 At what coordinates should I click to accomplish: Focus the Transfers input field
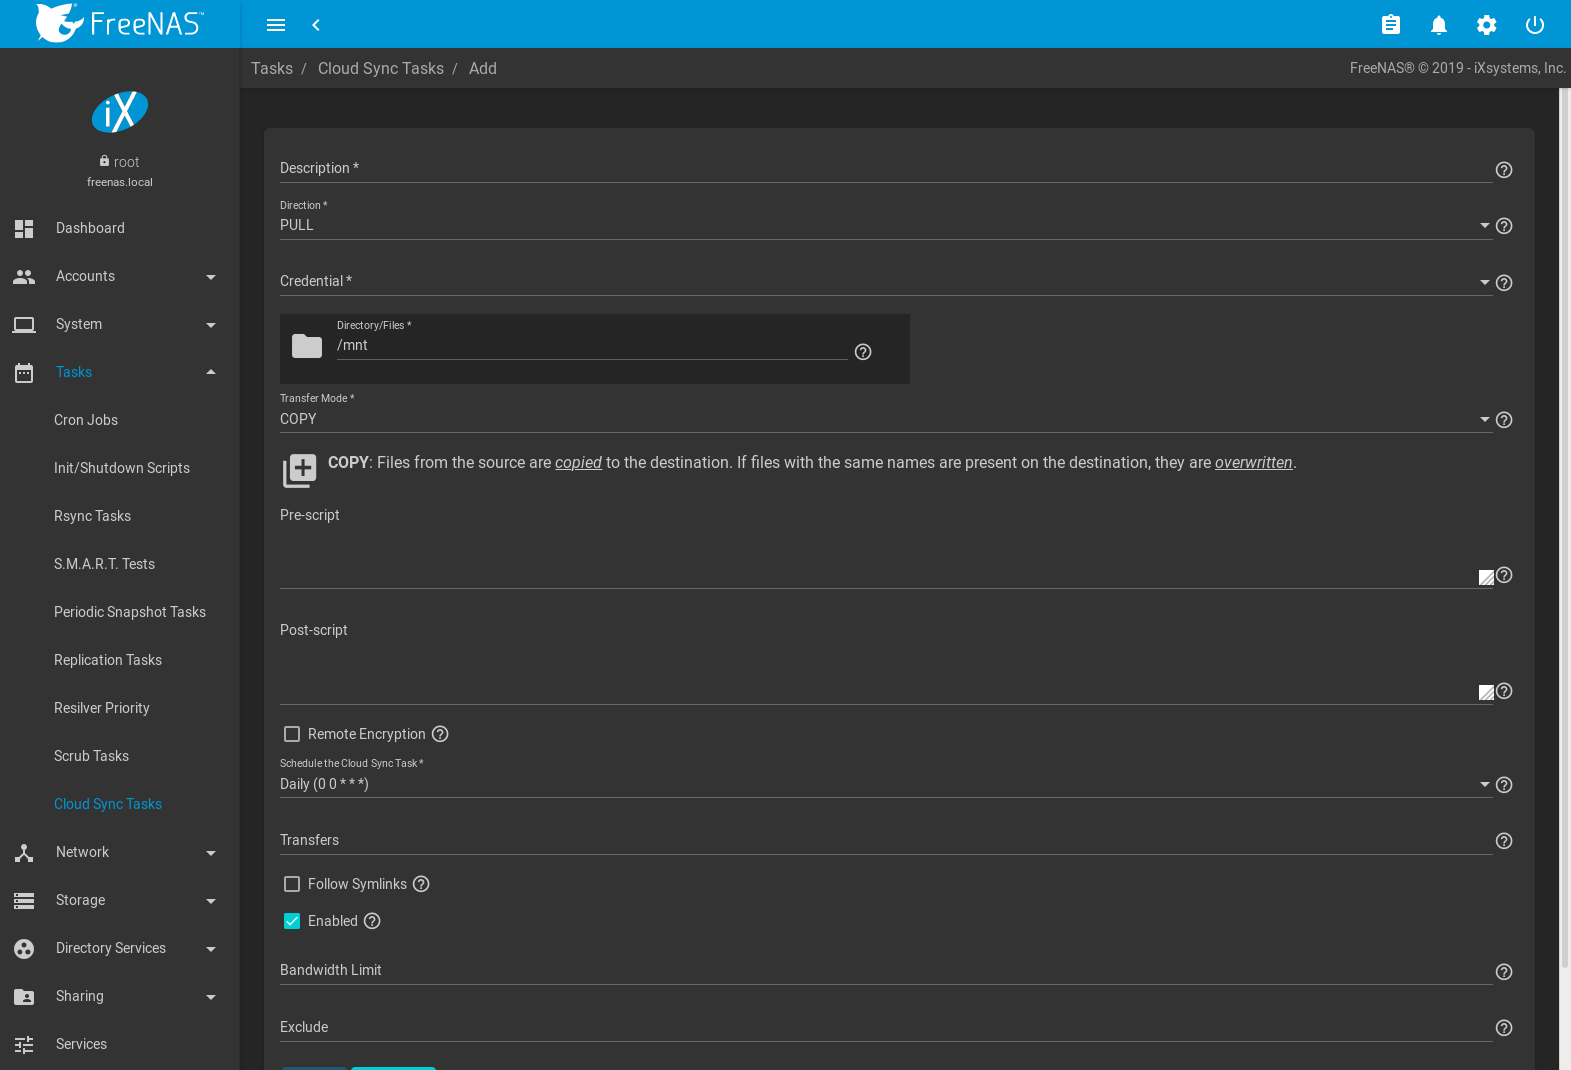click(x=886, y=840)
